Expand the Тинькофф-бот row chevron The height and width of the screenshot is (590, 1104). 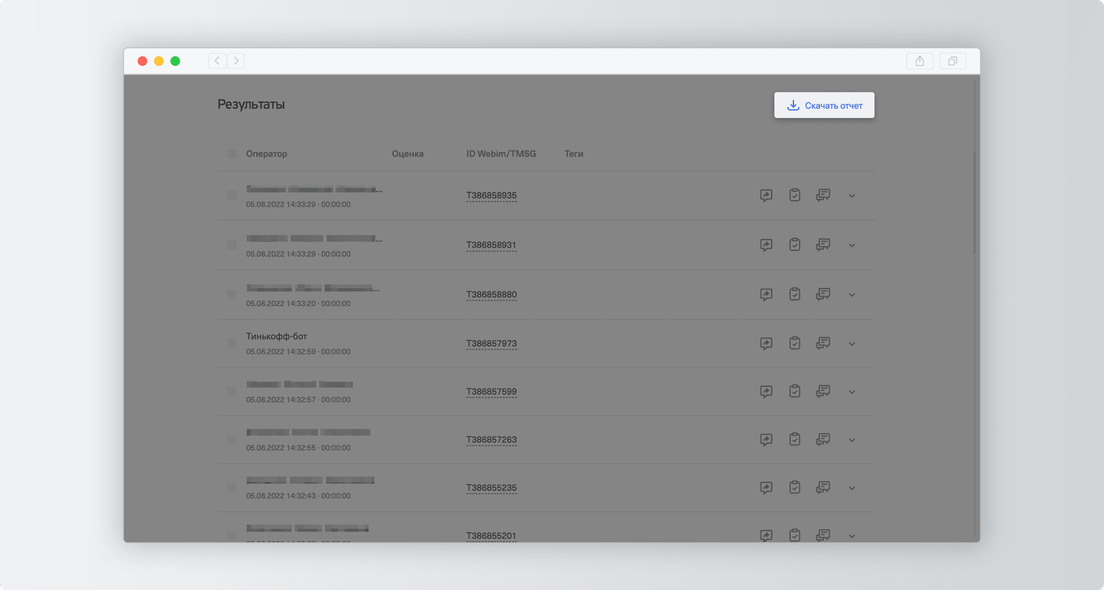pos(852,344)
